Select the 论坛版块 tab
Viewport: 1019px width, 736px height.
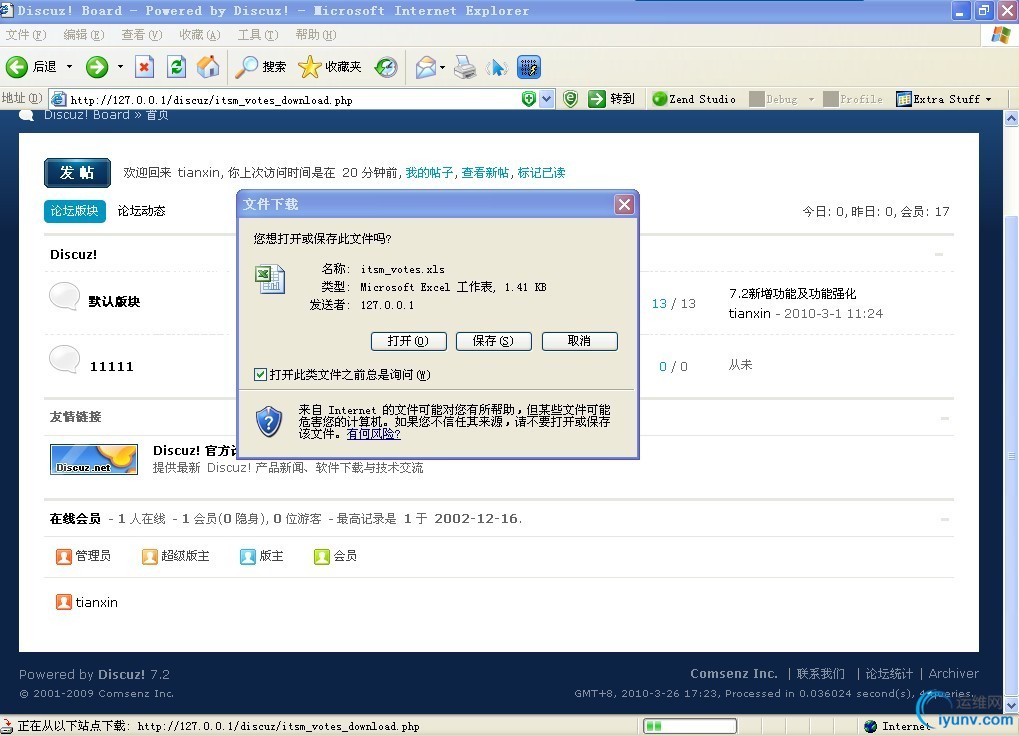pos(75,211)
